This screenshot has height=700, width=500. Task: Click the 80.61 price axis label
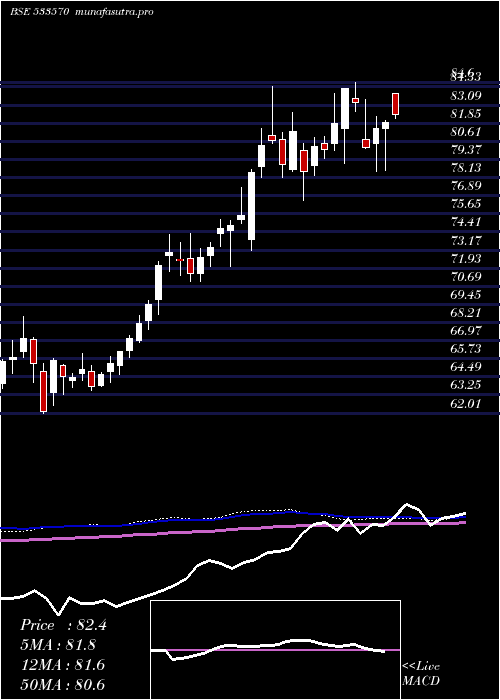(x=466, y=131)
